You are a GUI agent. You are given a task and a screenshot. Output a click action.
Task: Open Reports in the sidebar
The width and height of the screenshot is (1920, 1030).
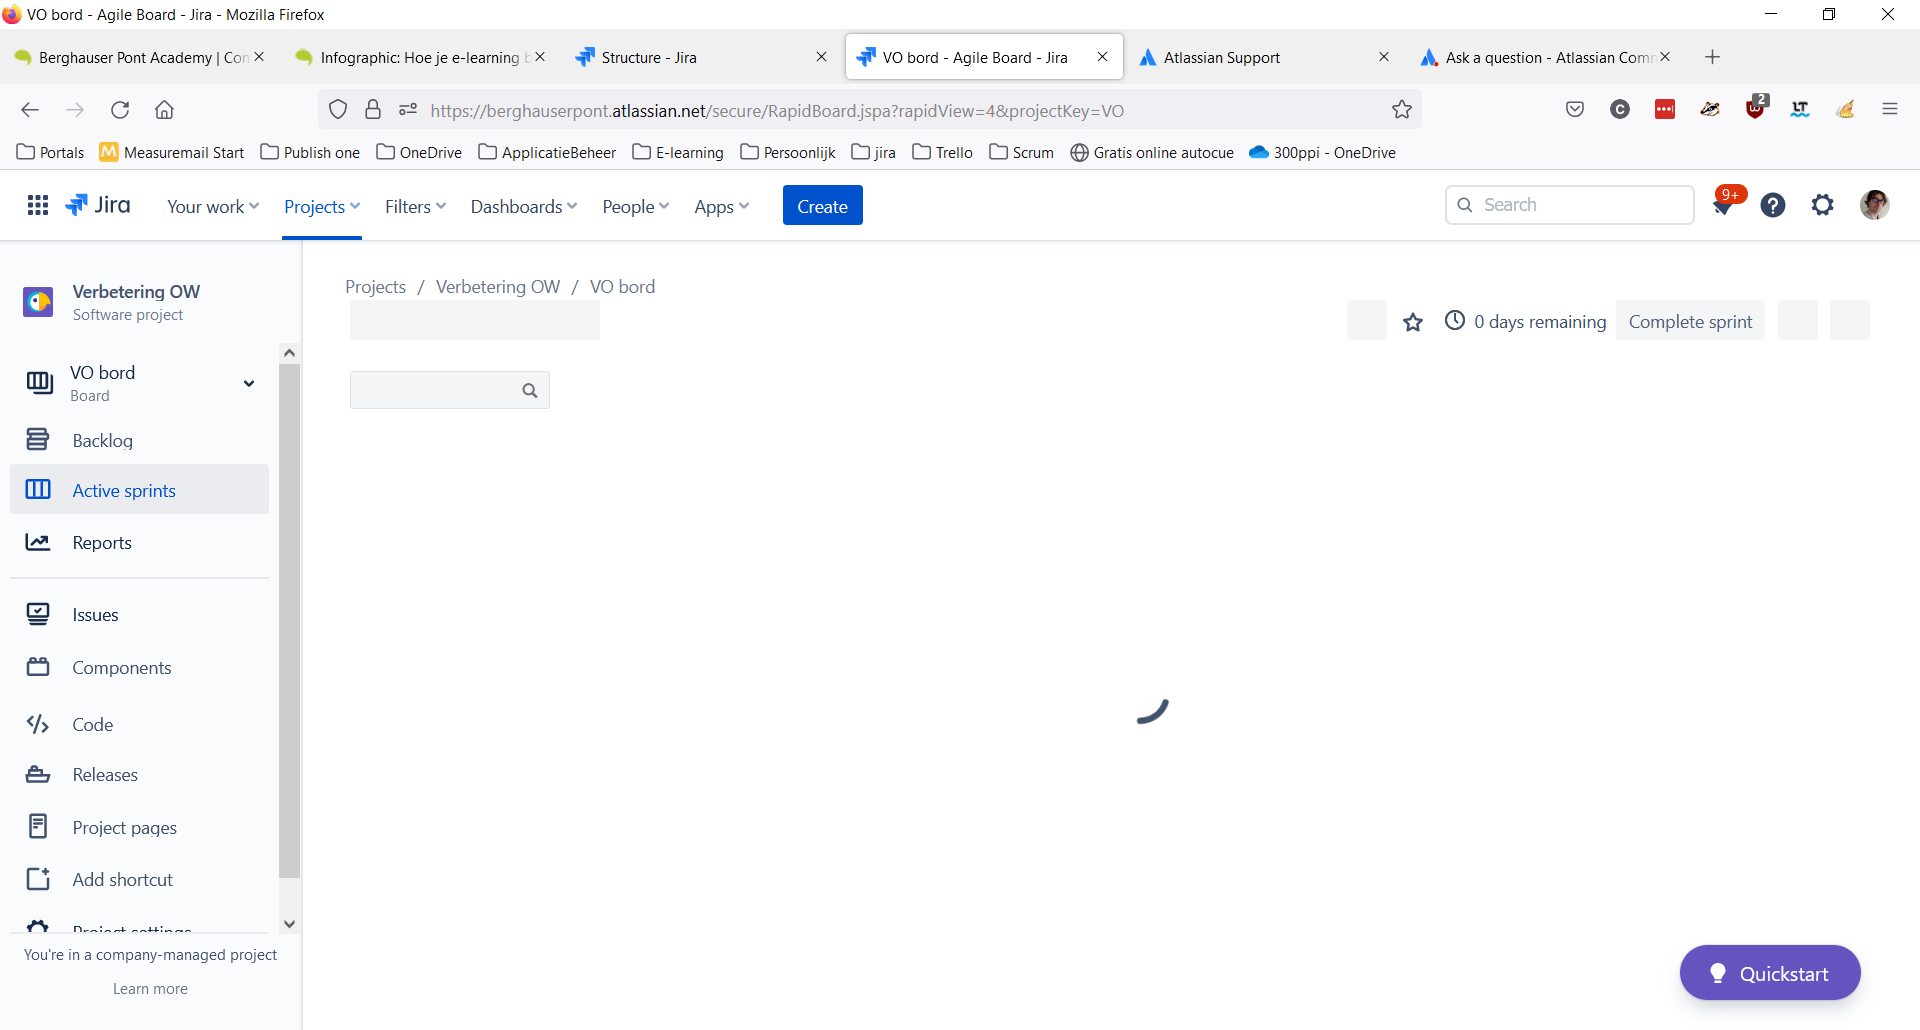coord(139,542)
